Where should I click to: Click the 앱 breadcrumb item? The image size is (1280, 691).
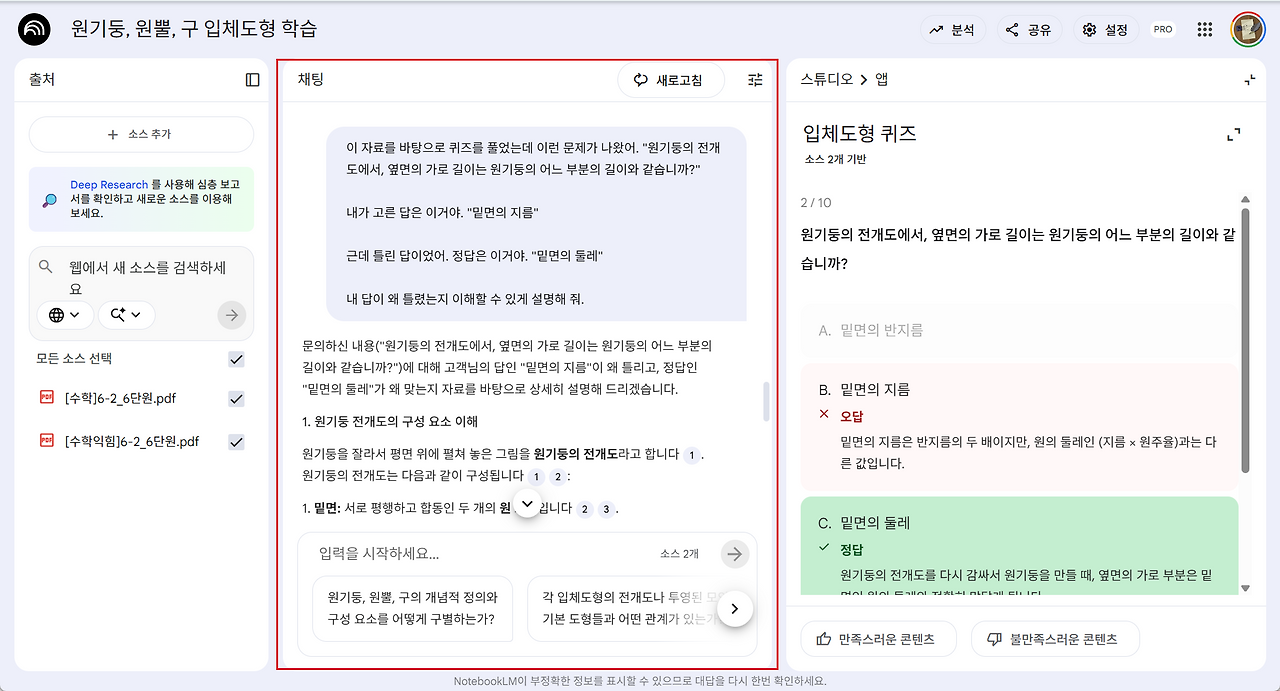[882, 80]
